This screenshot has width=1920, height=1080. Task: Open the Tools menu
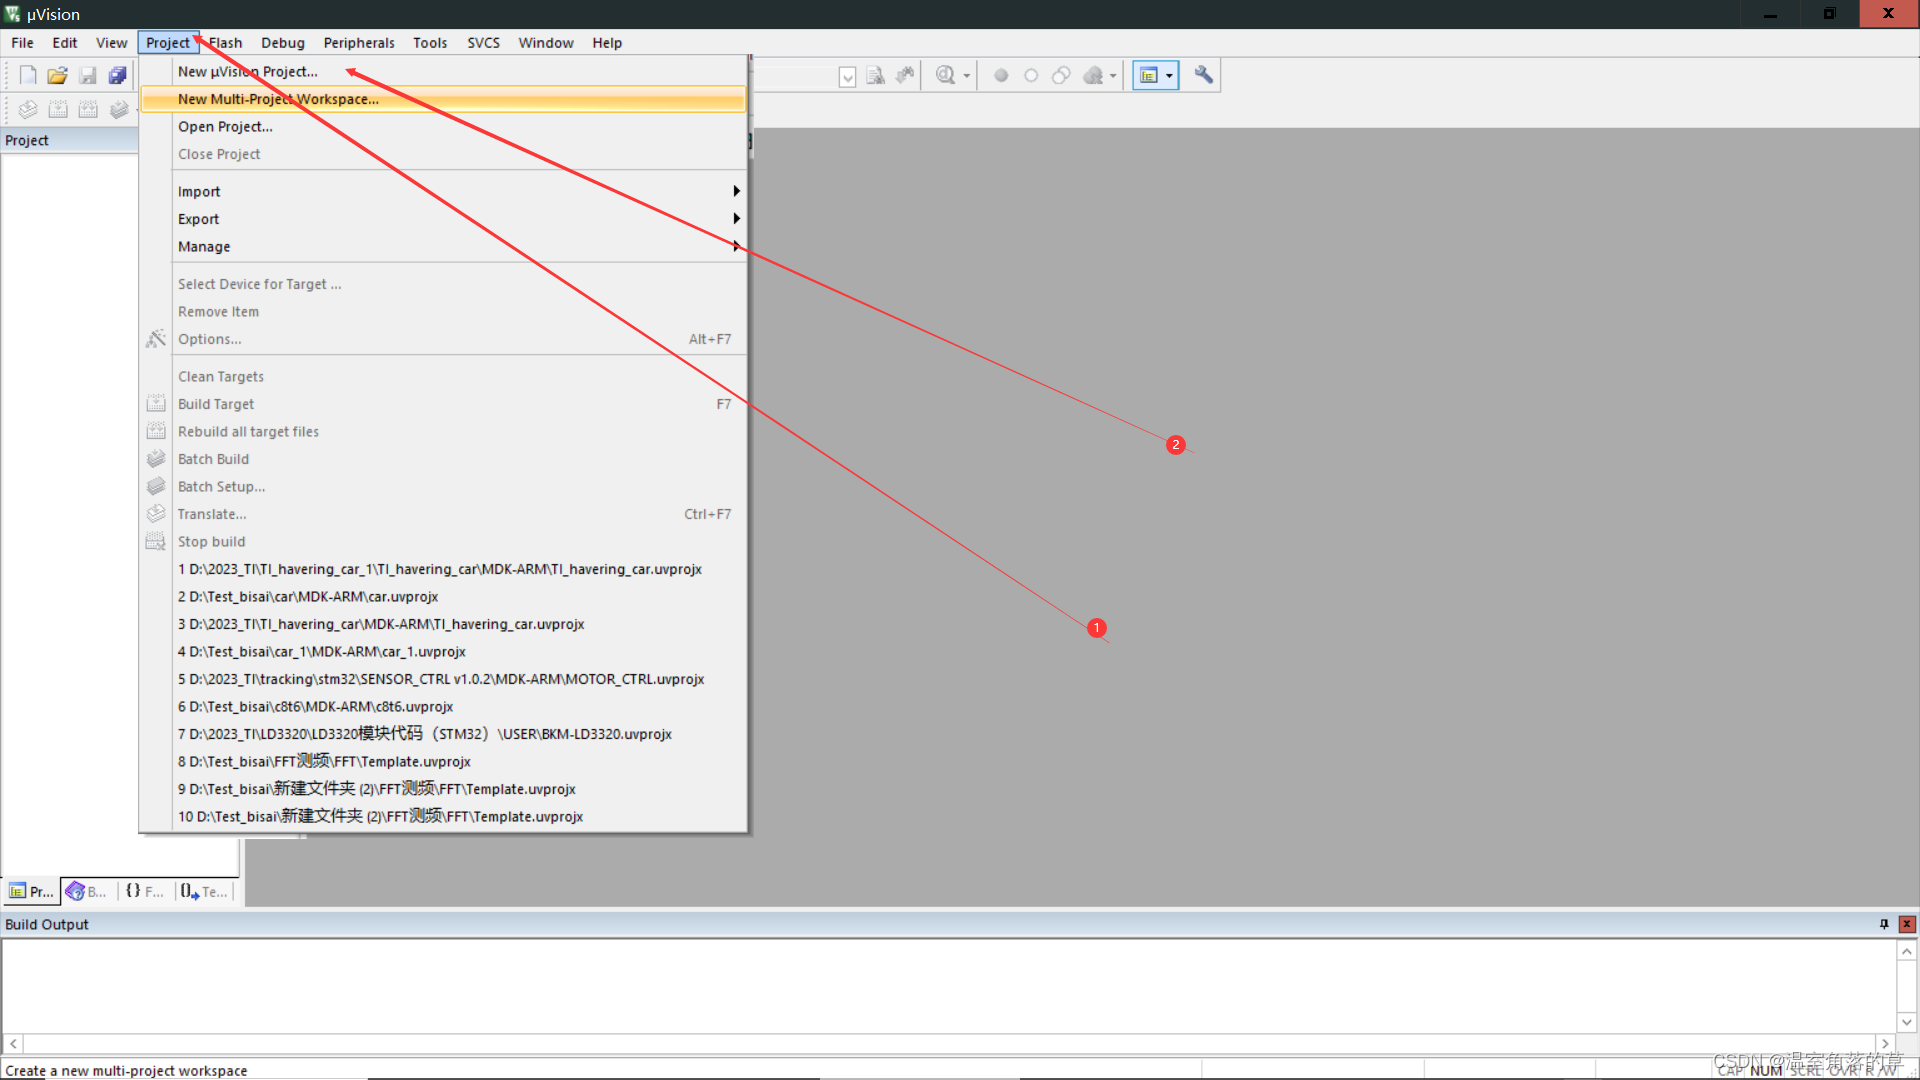point(430,42)
